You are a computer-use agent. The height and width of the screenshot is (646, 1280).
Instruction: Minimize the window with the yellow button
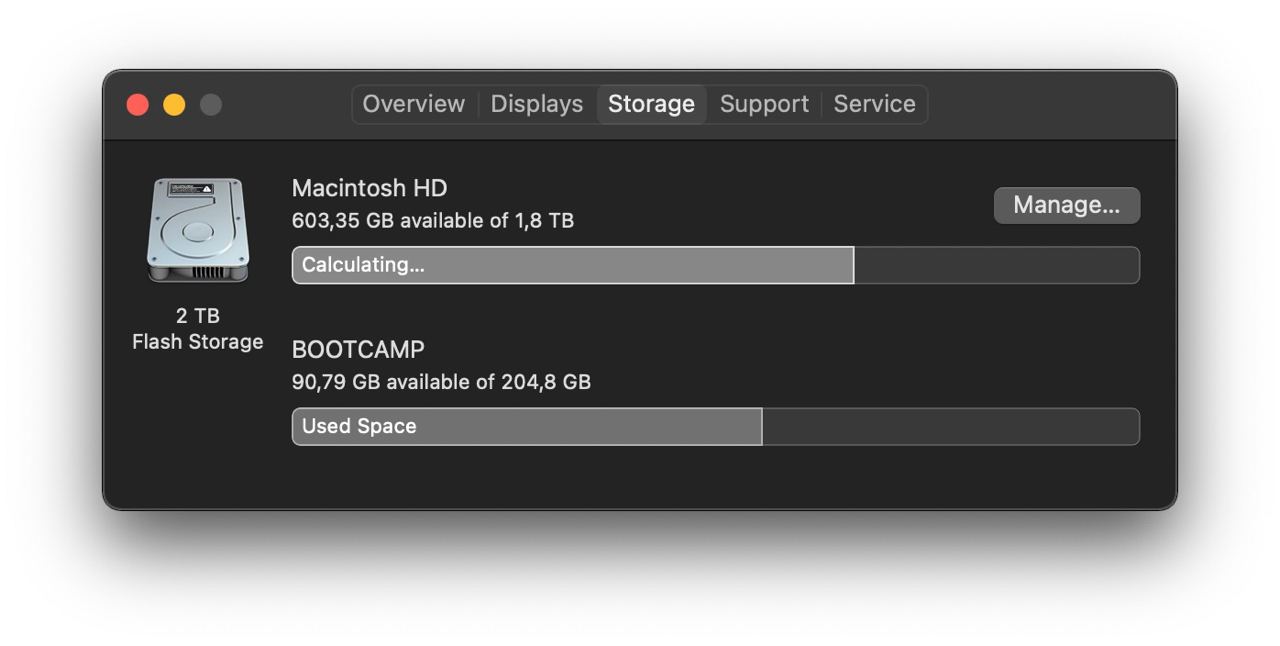[x=174, y=104]
